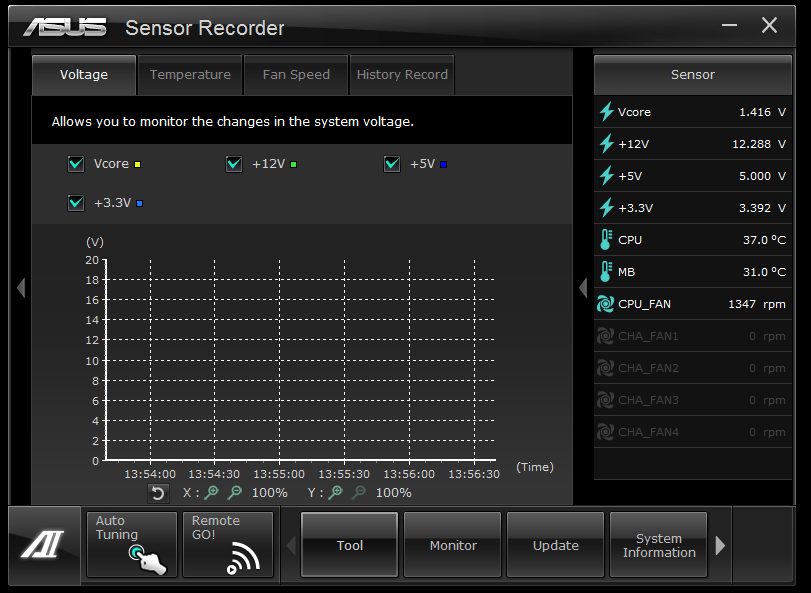Expand the panel using the right-side arrow

[x=583, y=287]
